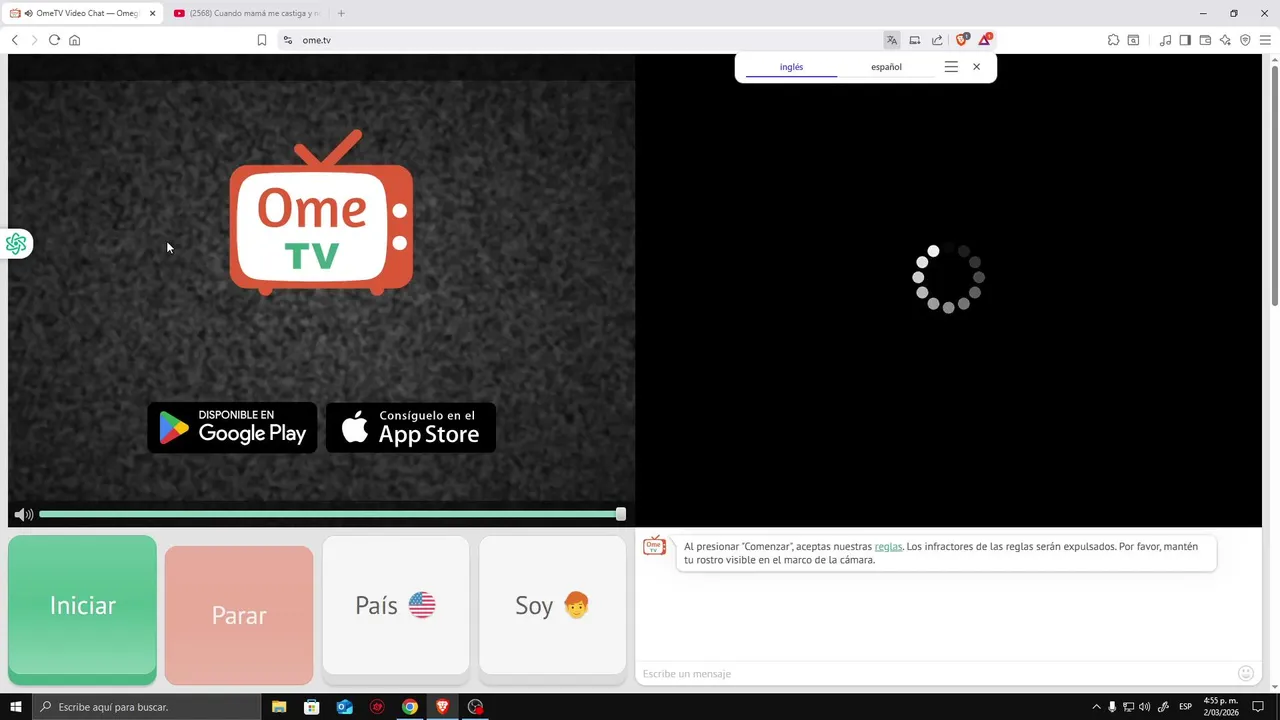Open the ESP language switcher
The image size is (1280, 720).
[x=1186, y=707]
